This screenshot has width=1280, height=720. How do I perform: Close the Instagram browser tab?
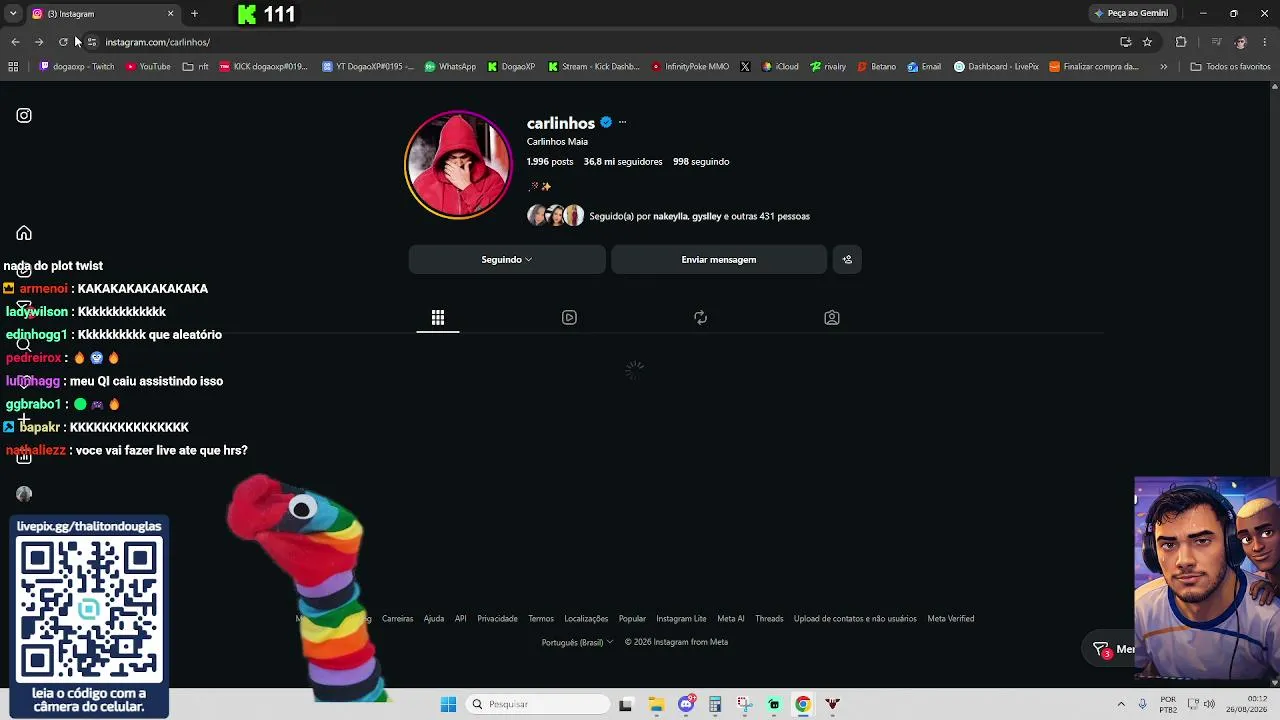170,14
